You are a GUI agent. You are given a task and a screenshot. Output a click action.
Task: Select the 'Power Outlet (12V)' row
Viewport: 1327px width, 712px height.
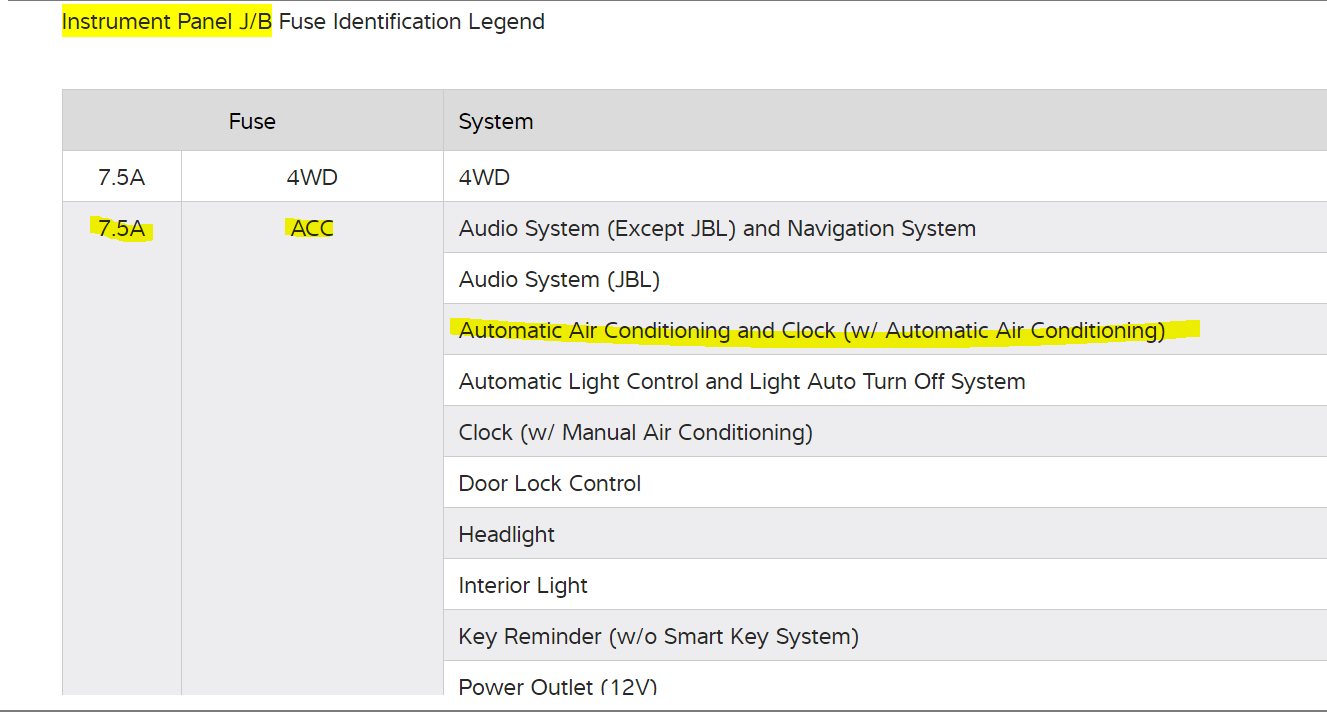(557, 687)
